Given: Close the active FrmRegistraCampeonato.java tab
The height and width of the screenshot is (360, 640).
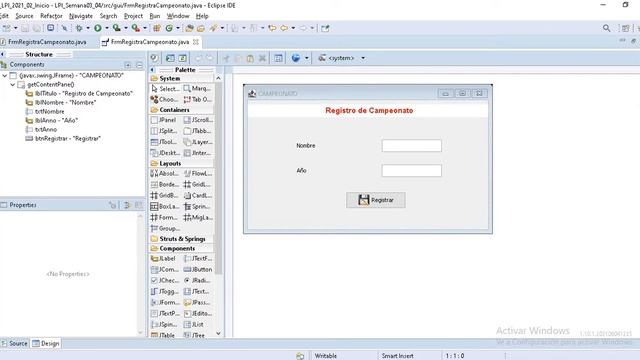Looking at the screenshot, I should [196, 42].
